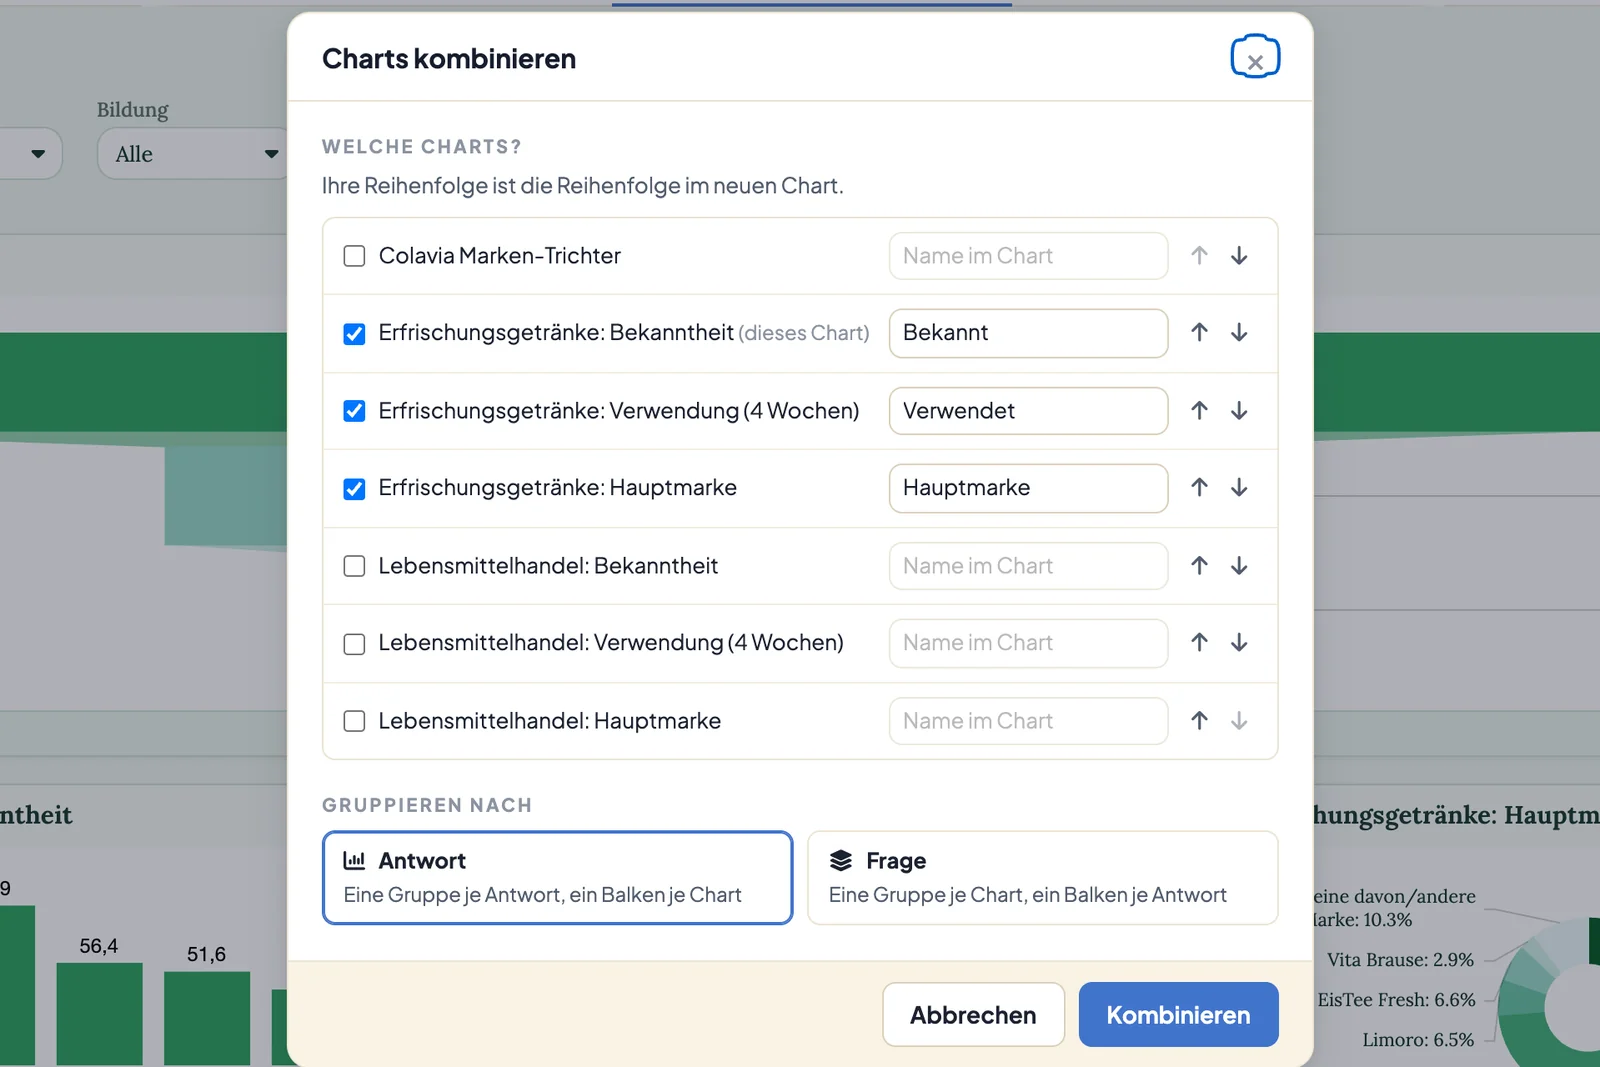Viewport: 1600px width, 1067px height.
Task: Select grouping by Antwort
Action: coord(557,878)
